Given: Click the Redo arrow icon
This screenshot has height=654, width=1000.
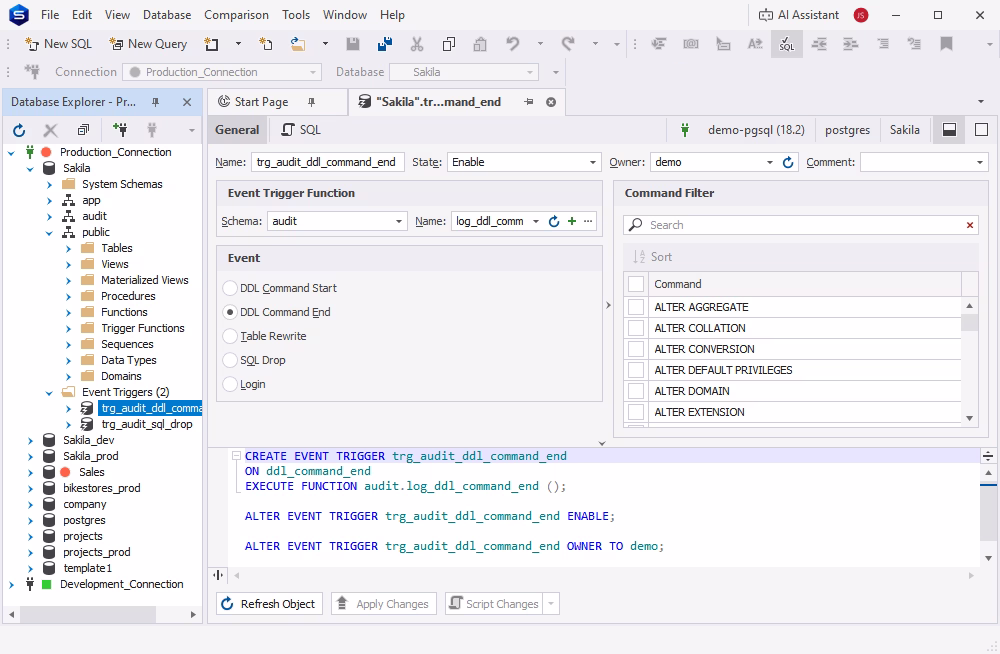Looking at the screenshot, I should tap(568, 44).
